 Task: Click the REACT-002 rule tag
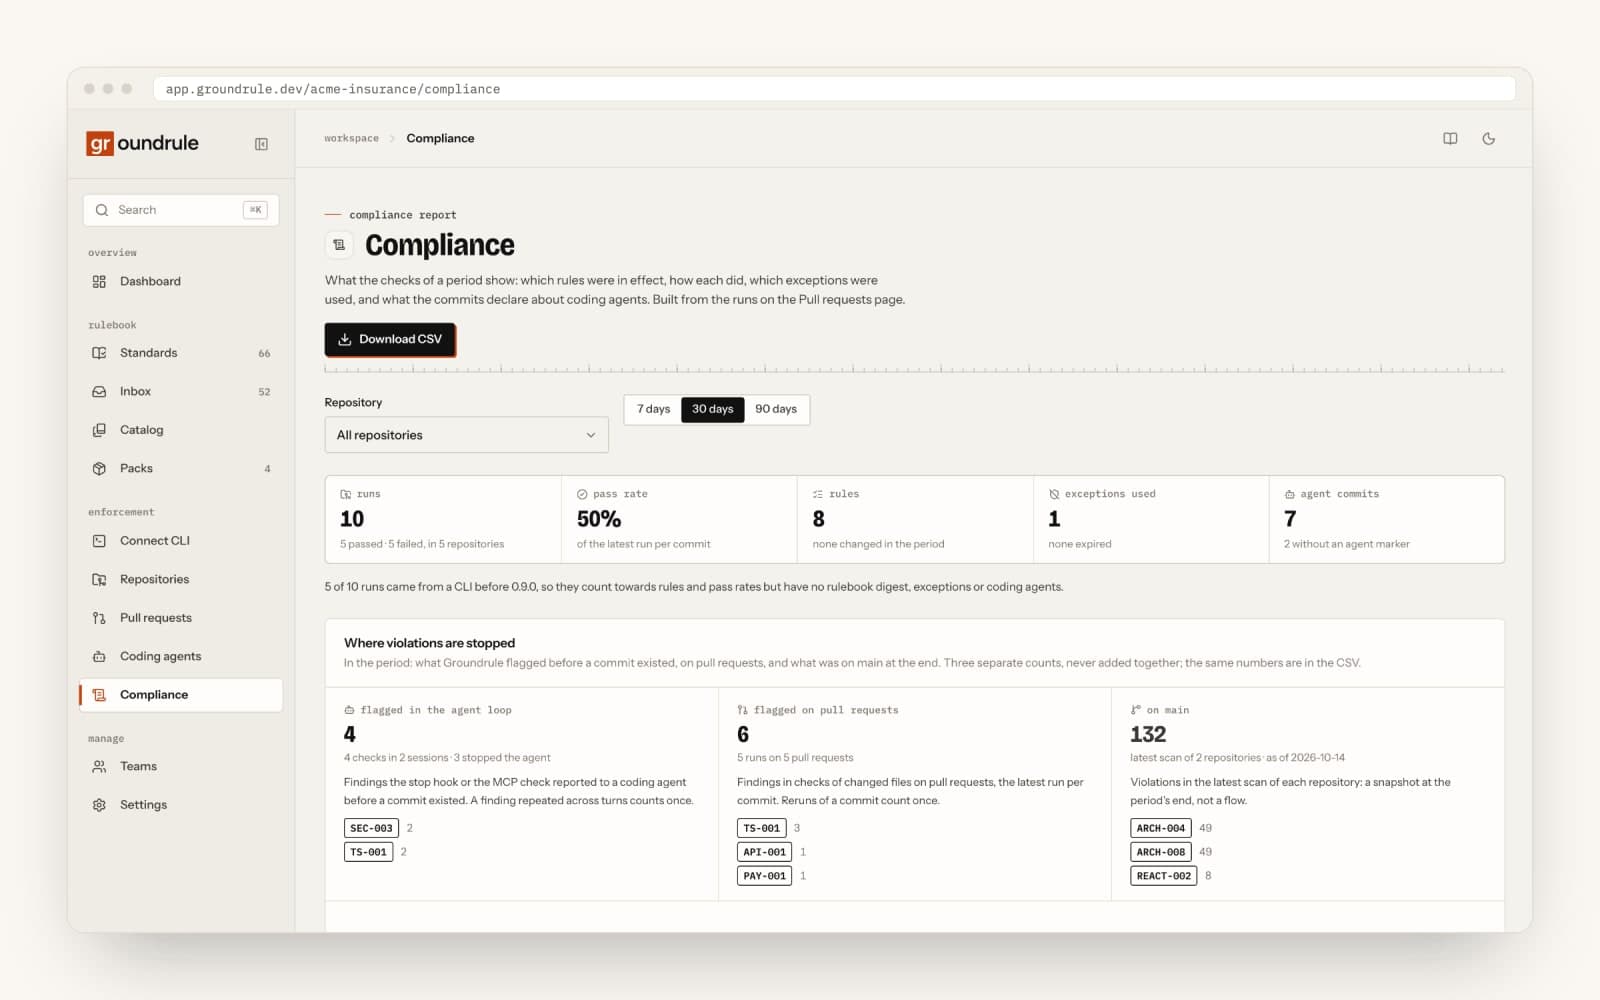click(1164, 876)
